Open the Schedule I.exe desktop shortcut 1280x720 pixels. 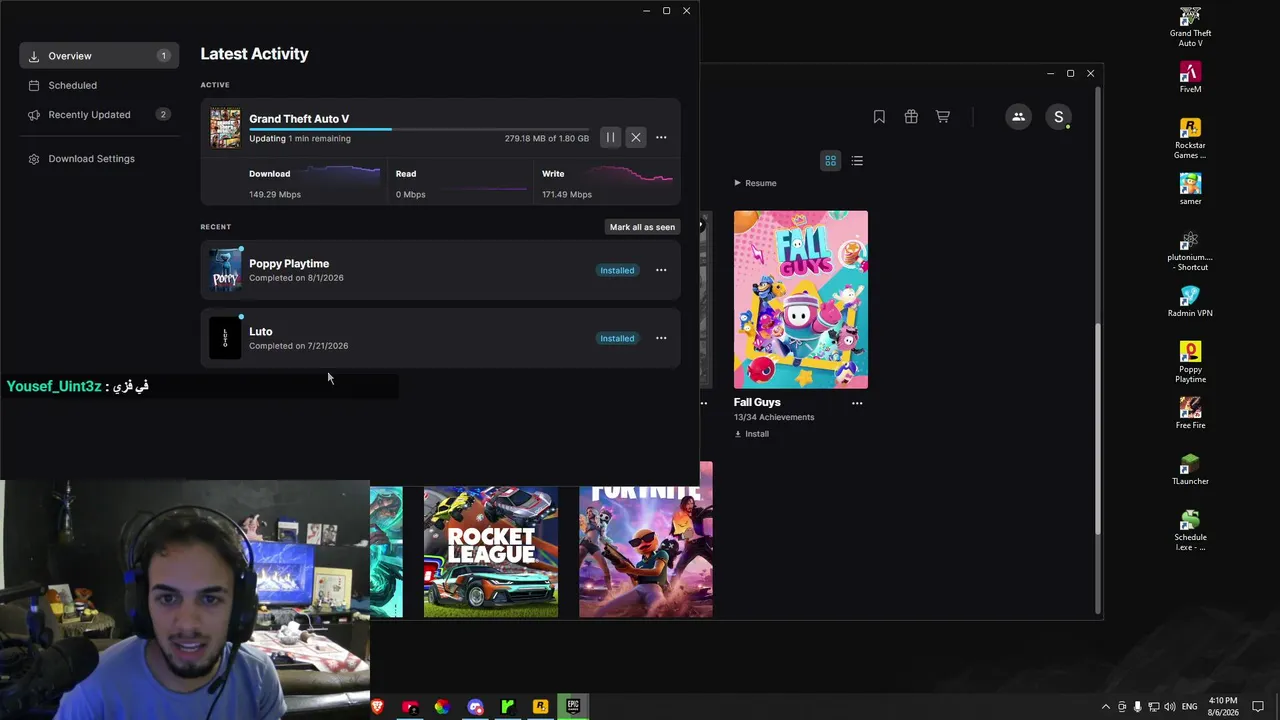click(x=1190, y=531)
